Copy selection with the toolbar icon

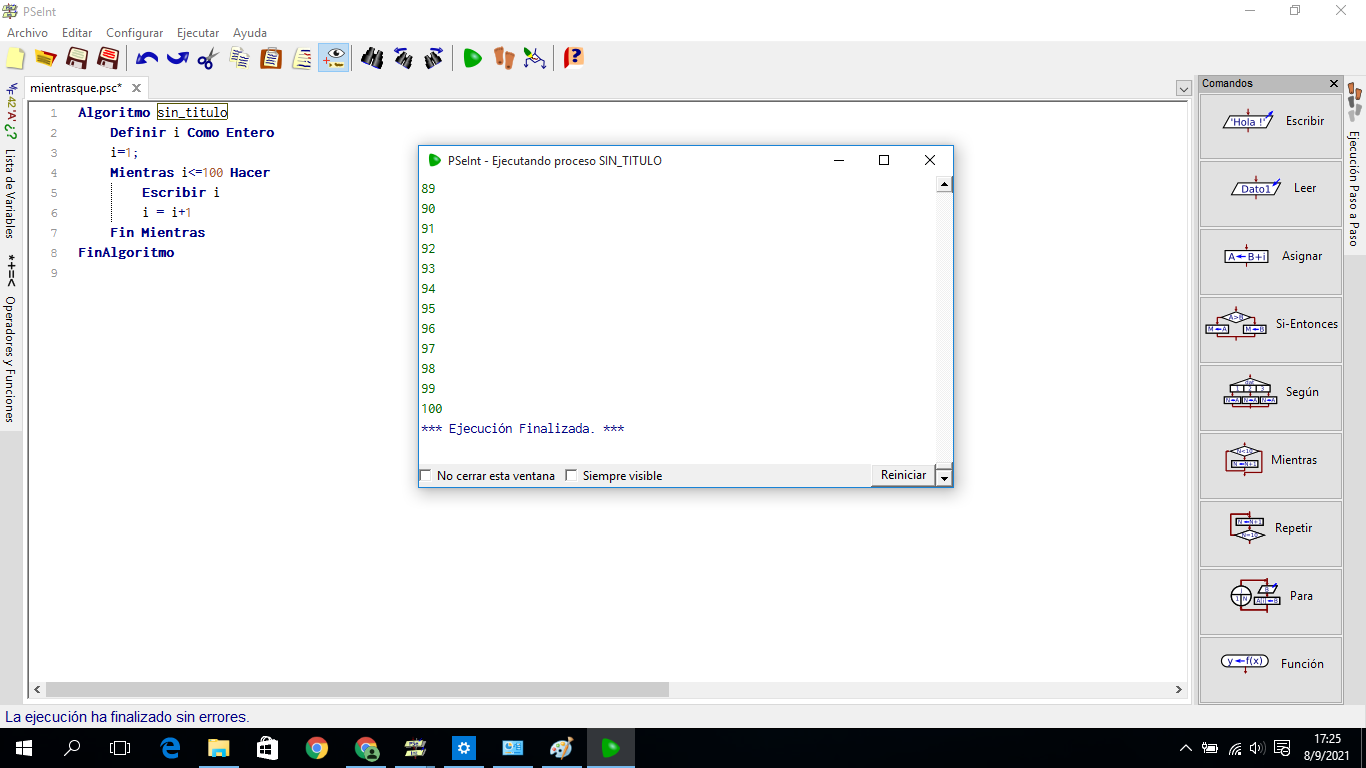tap(240, 58)
